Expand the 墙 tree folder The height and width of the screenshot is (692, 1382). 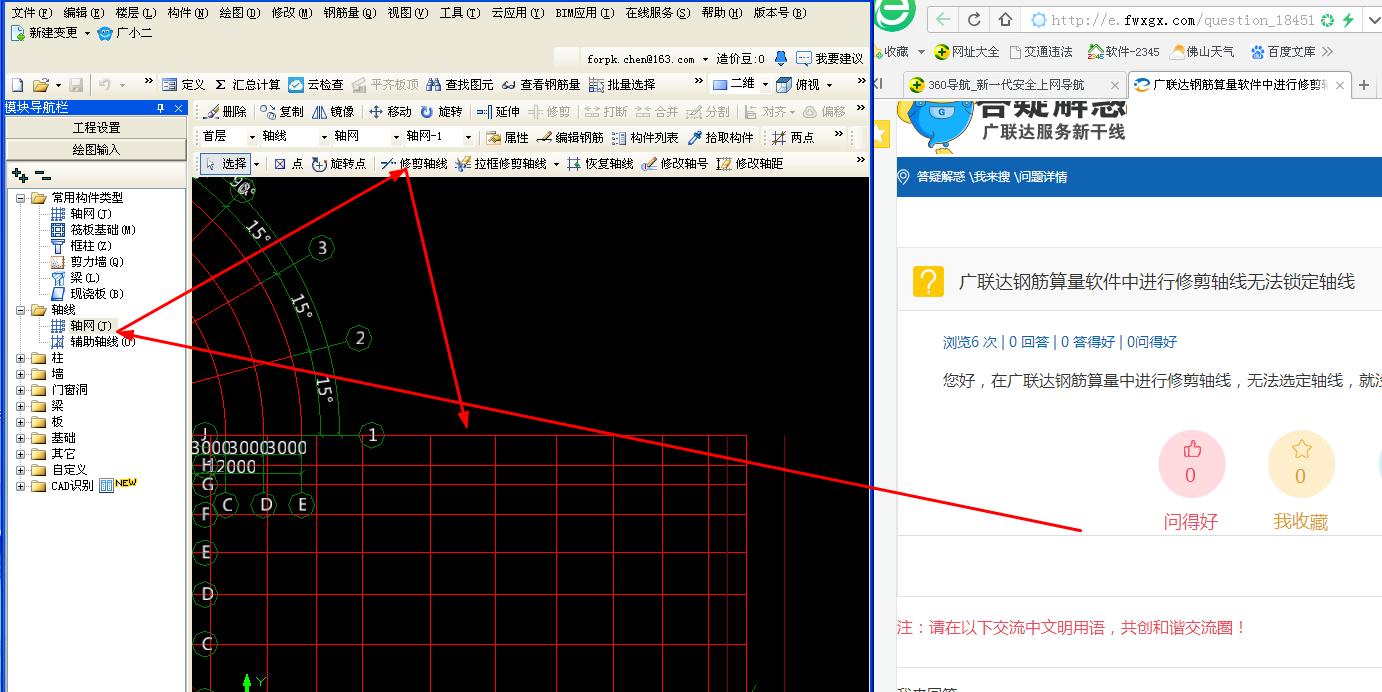pyautogui.click(x=22, y=374)
